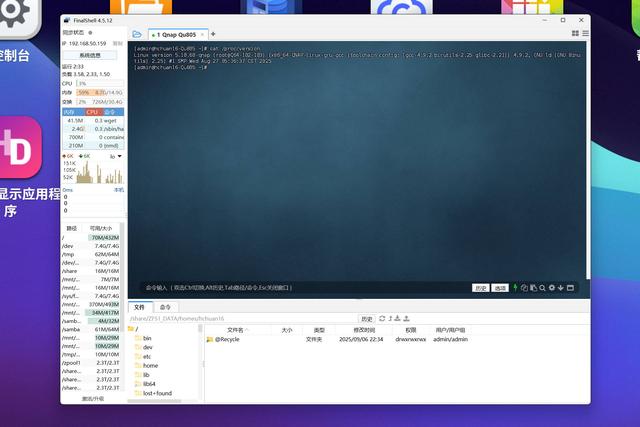Click the CPU usage bar
Image resolution: width=640 pixels, height=427 pixels.
point(100,84)
